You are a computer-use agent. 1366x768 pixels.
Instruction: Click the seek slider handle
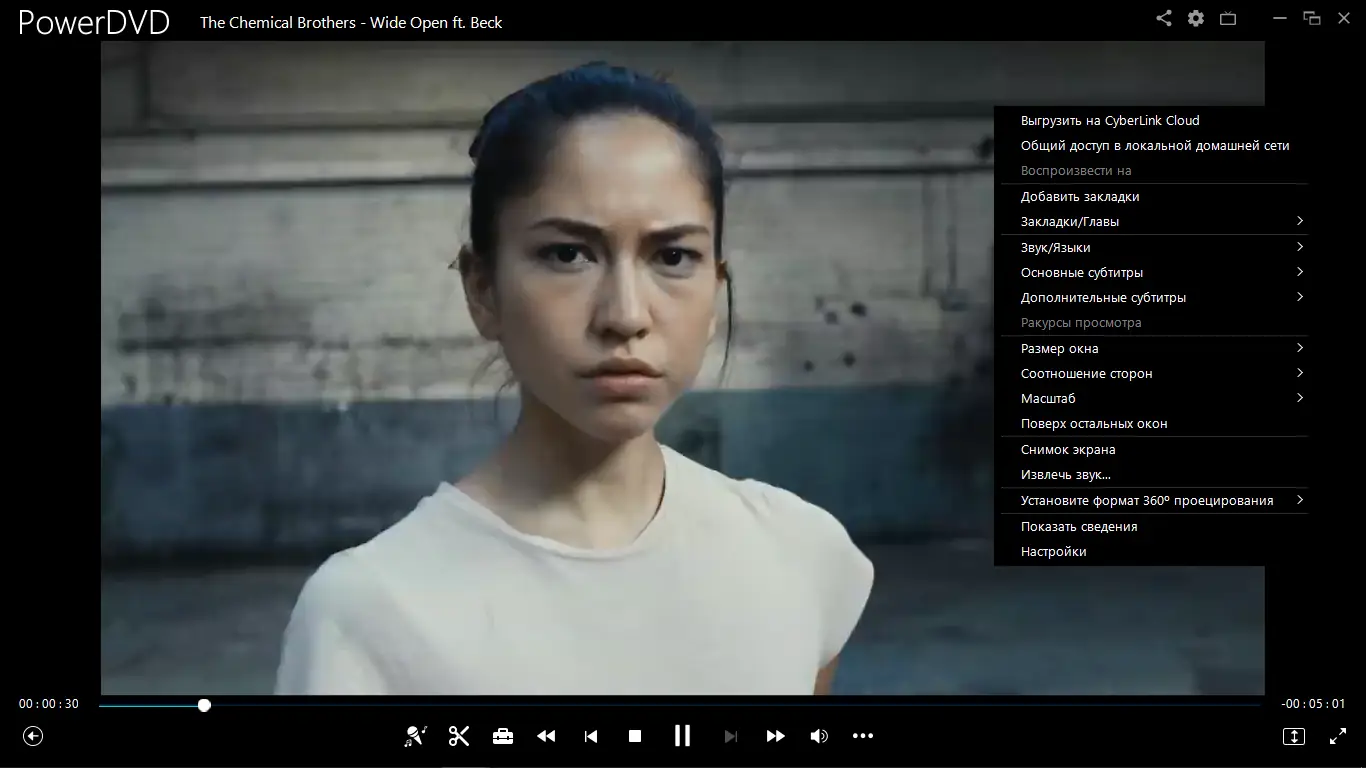click(x=204, y=705)
